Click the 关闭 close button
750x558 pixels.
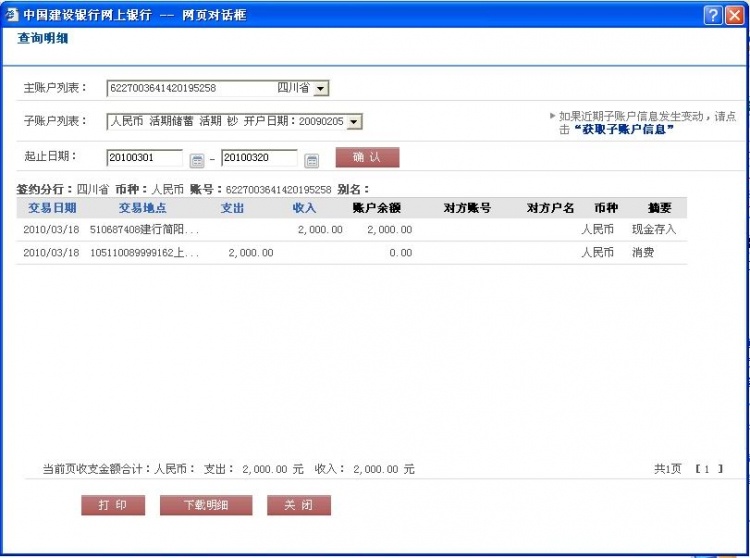(x=298, y=505)
